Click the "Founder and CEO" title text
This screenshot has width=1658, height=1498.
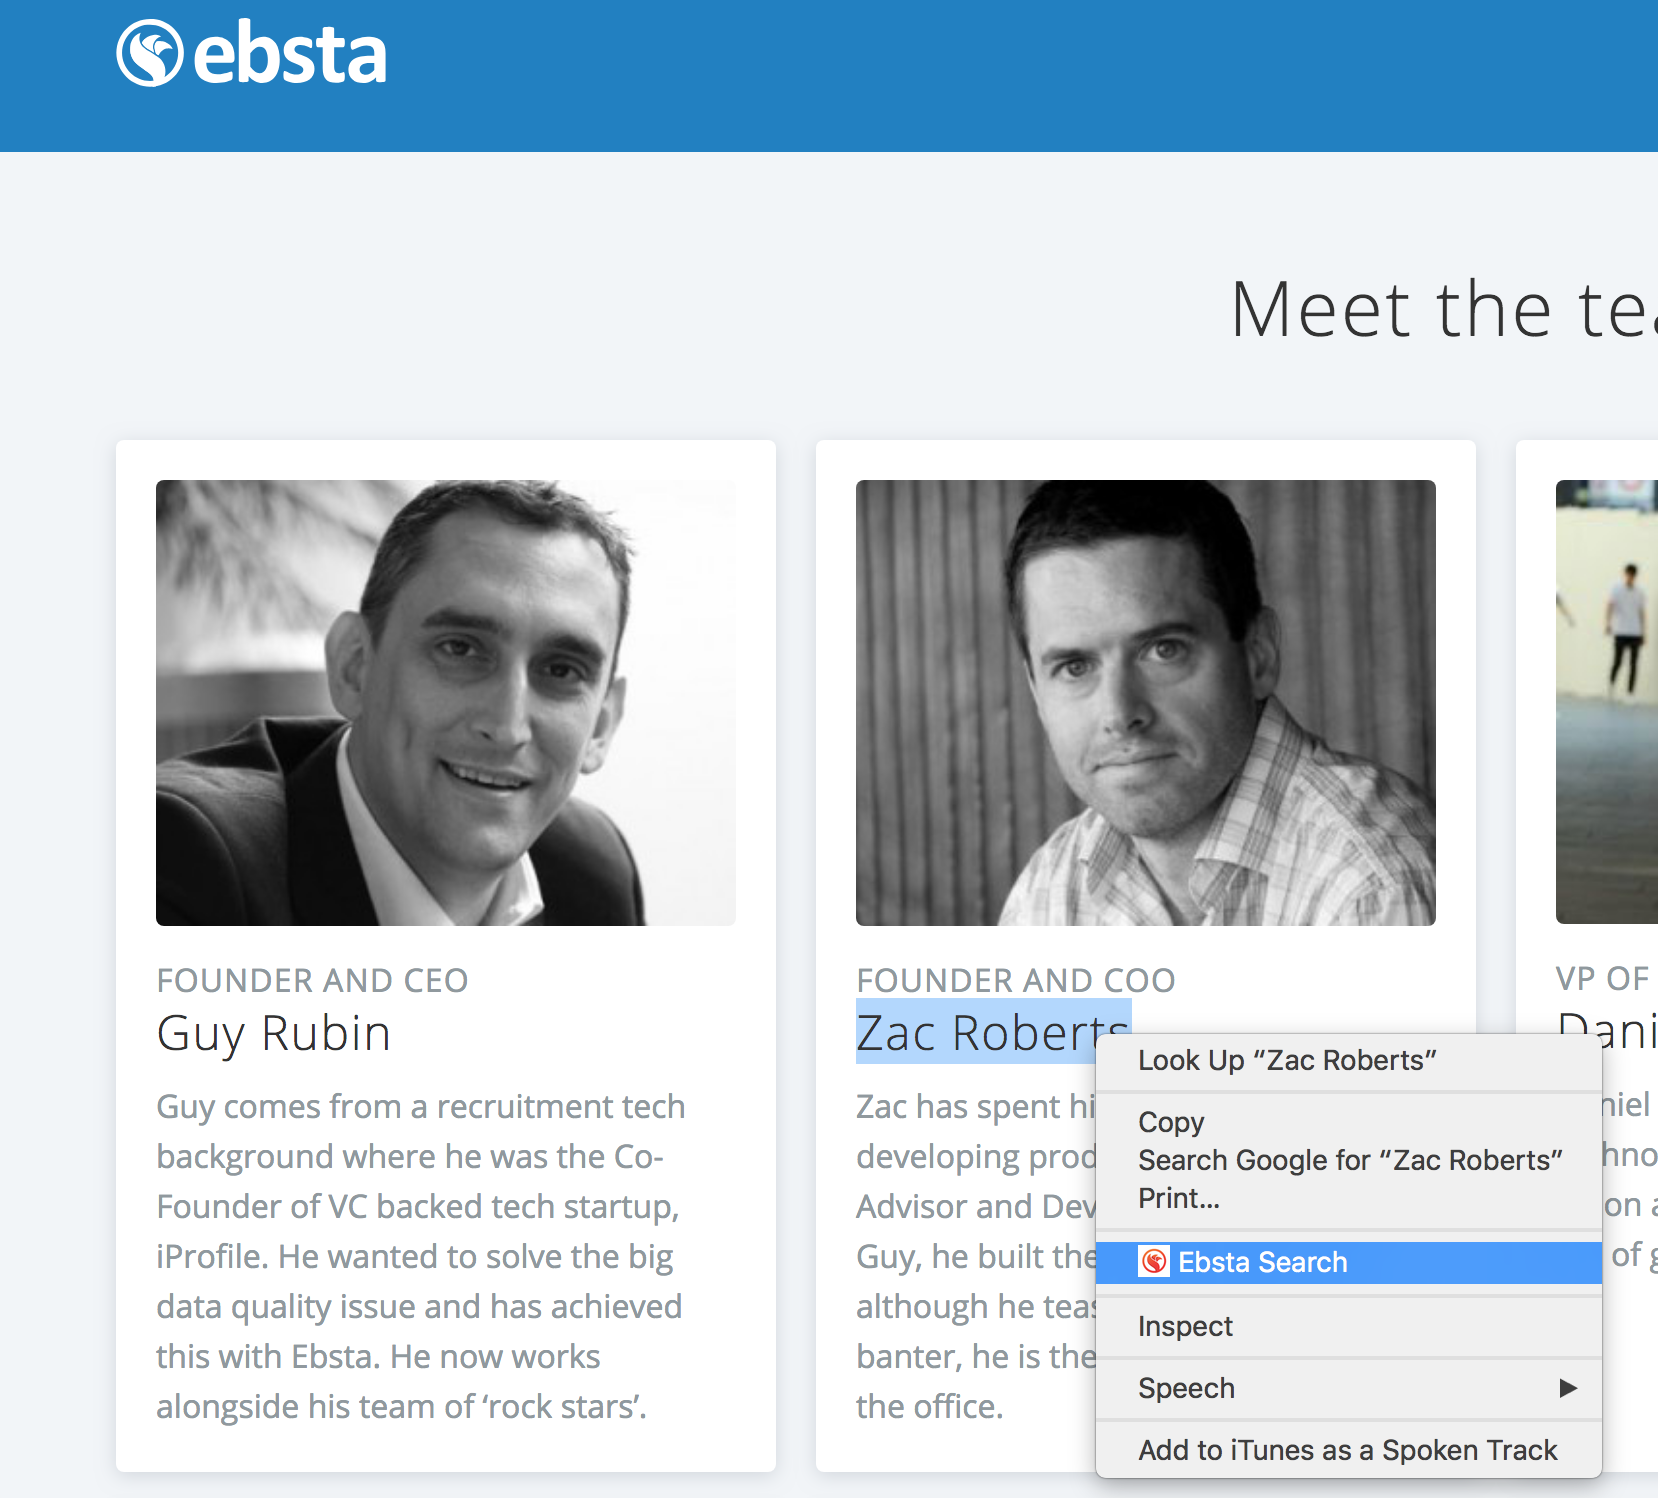tap(312, 980)
